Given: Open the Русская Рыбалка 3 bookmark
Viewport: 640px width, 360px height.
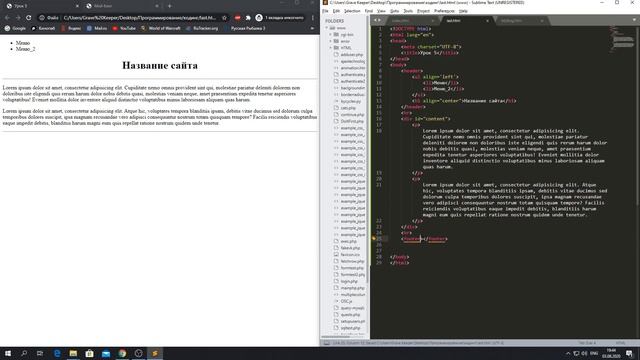Looking at the screenshot, I should point(245,28).
